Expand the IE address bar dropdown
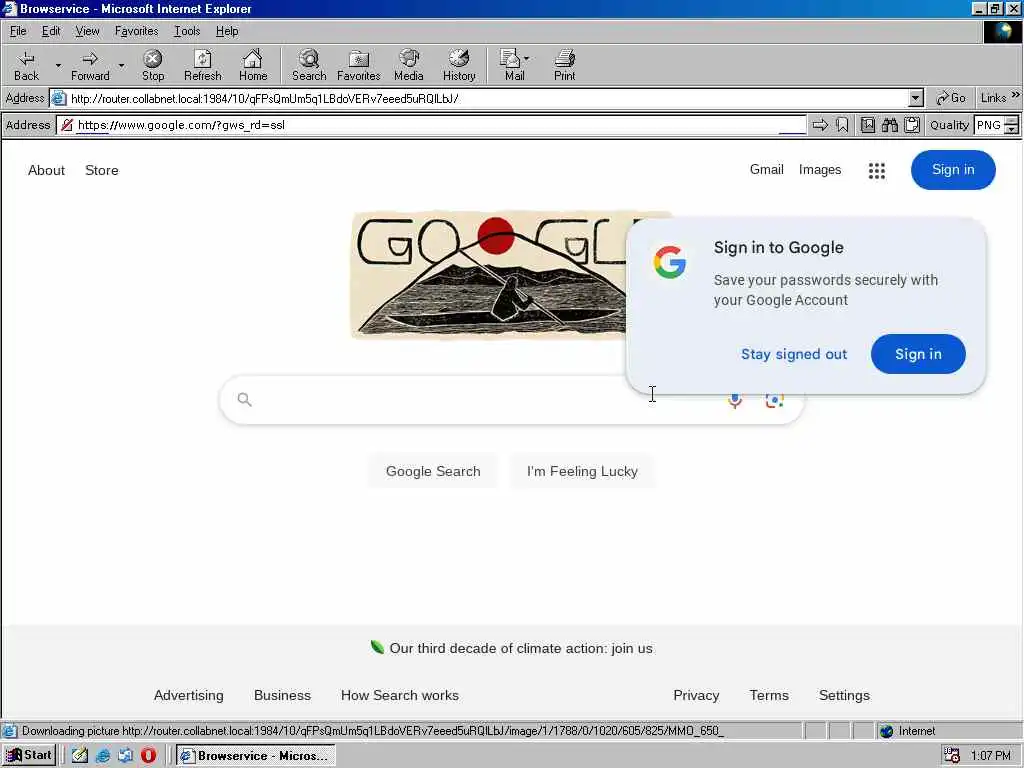This screenshot has height=768, width=1024. (x=916, y=99)
